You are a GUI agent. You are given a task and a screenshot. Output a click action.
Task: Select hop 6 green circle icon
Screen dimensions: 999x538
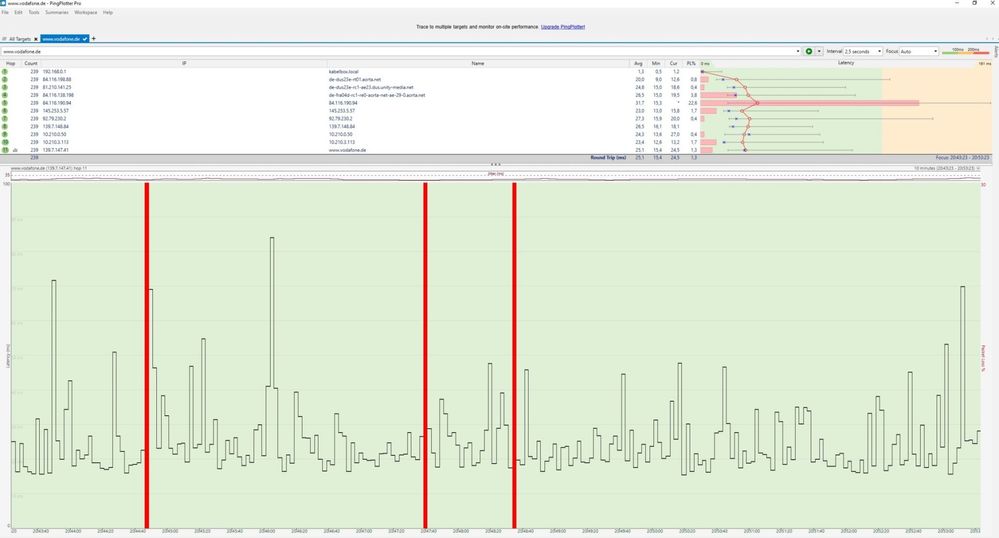pos(5,111)
